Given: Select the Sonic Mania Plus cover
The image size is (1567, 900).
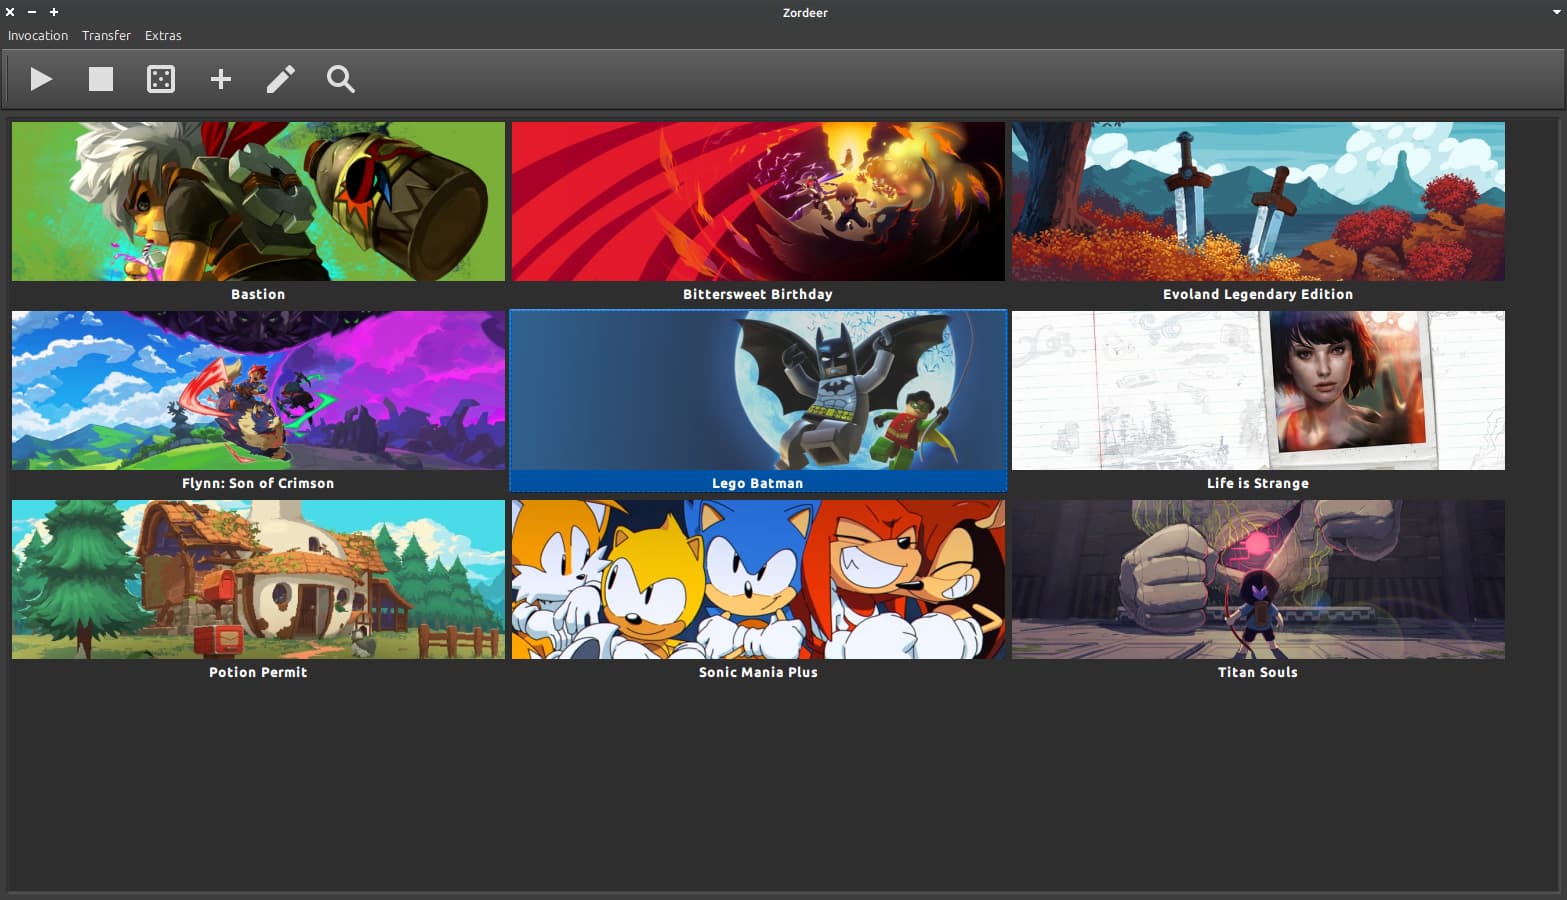Looking at the screenshot, I should click(758, 579).
